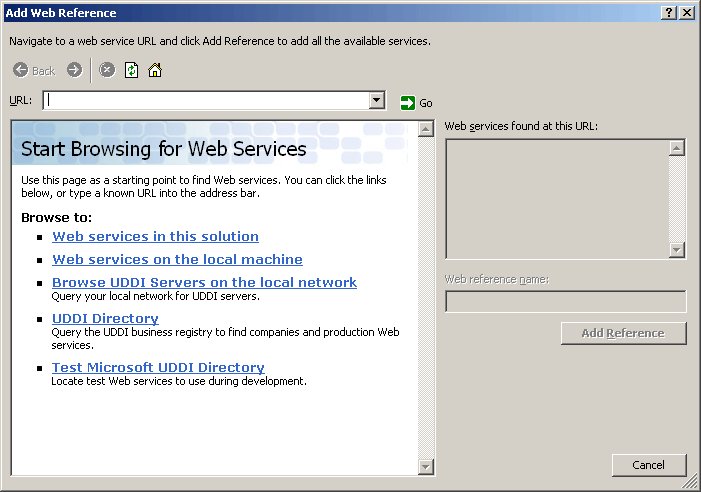Browse UDDI Servers on the local network

[204, 283]
